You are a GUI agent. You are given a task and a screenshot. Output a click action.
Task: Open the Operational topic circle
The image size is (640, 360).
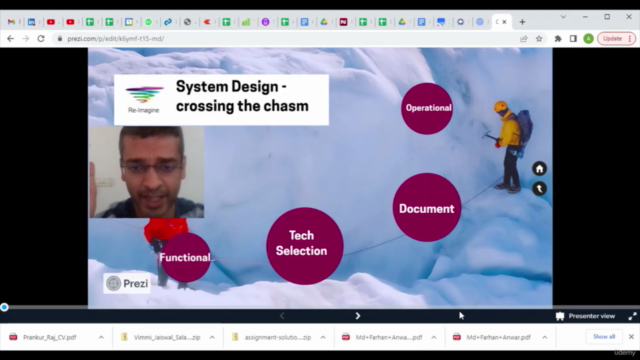427,108
